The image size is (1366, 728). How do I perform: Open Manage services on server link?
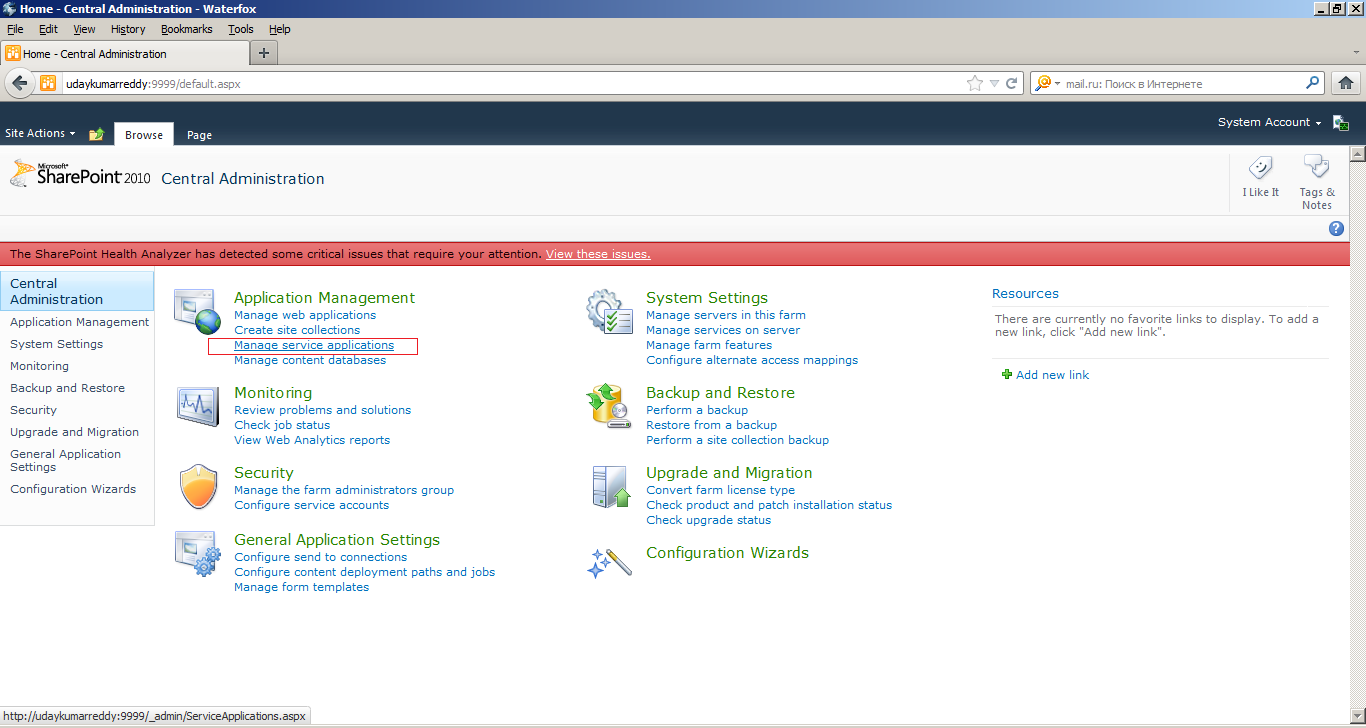[723, 330]
